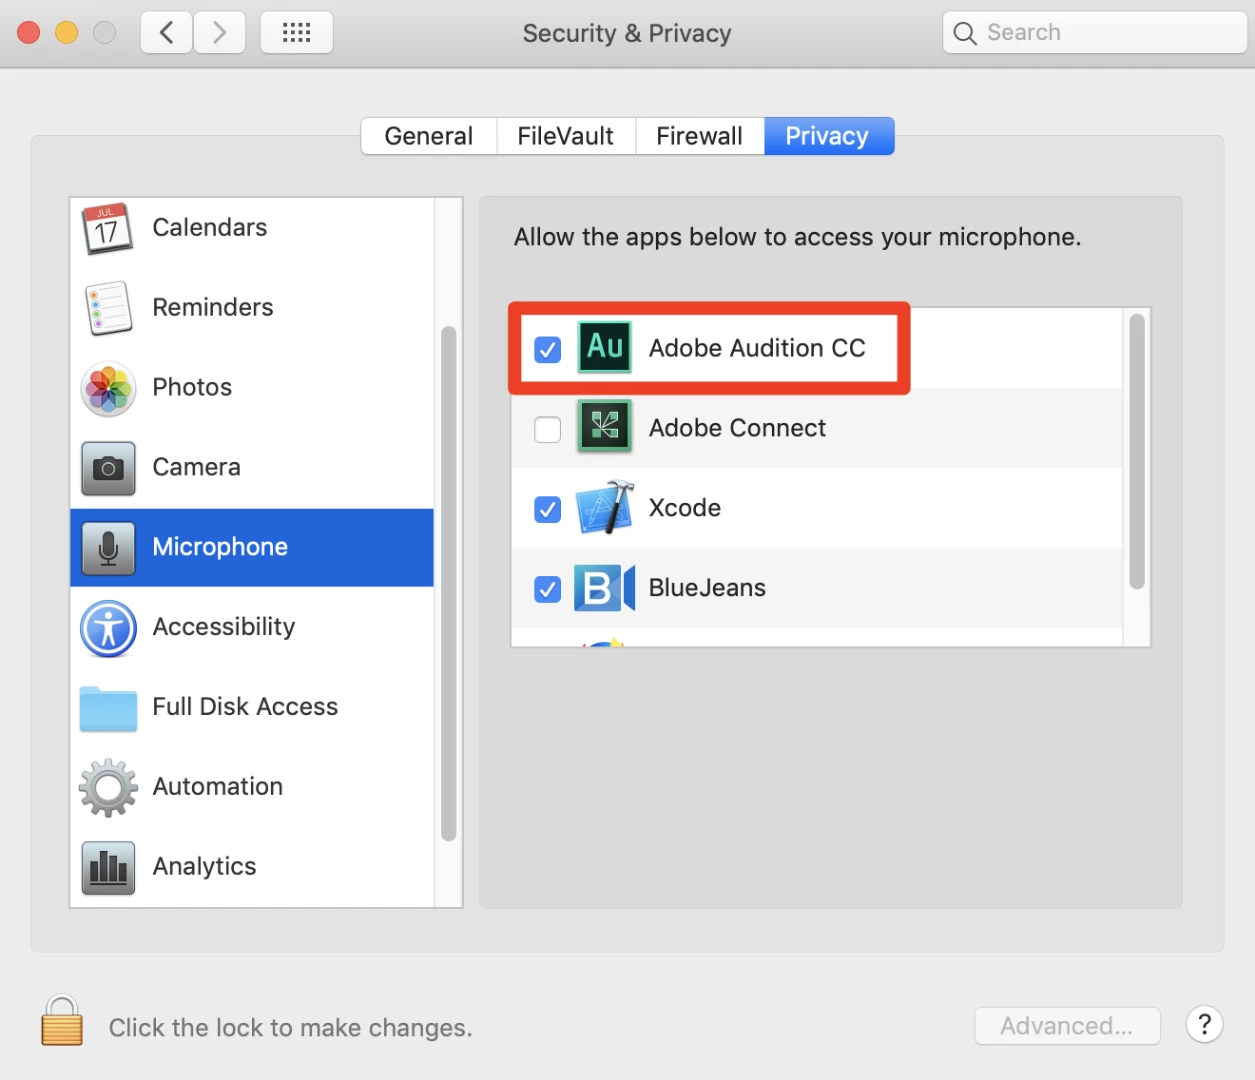
Task: Enable microphone access for Adobe Connect
Action: pos(548,429)
